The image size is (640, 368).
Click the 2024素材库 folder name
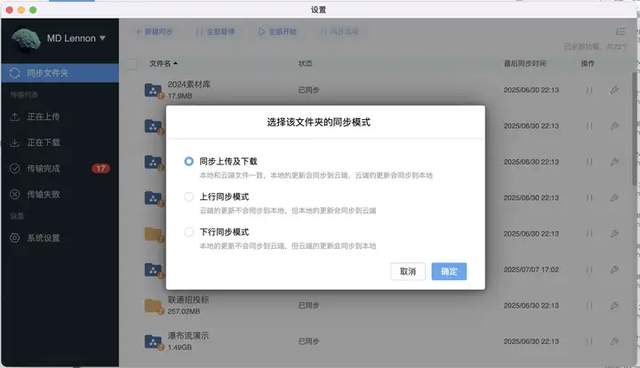[189, 84]
